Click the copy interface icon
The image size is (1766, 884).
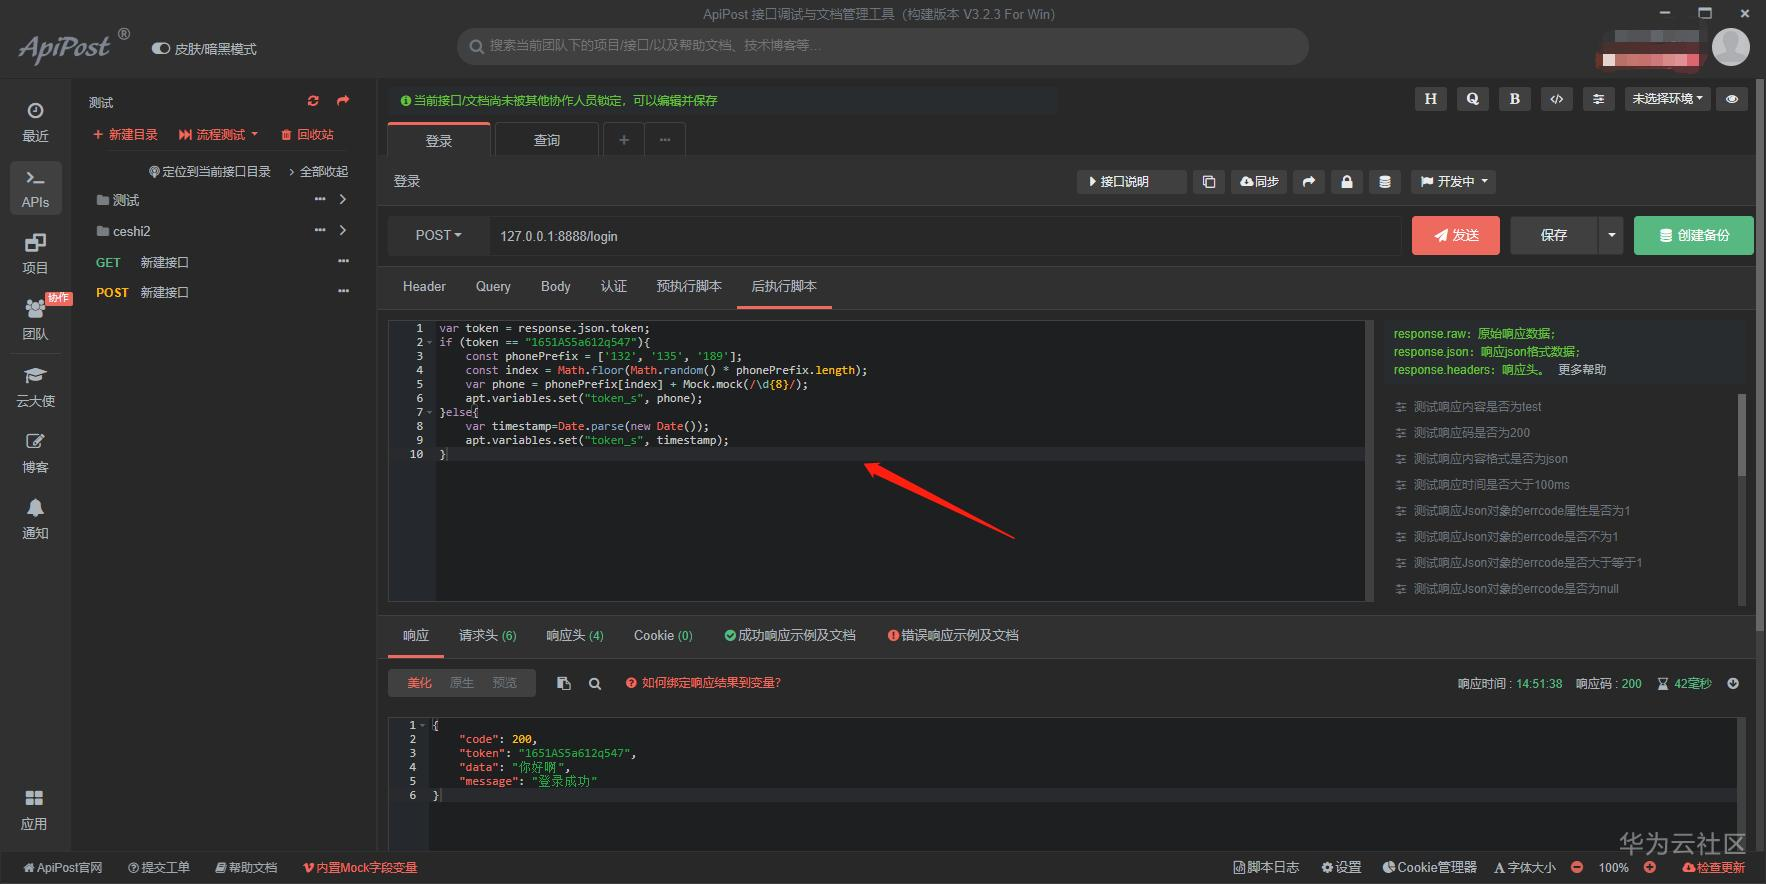(x=1209, y=182)
